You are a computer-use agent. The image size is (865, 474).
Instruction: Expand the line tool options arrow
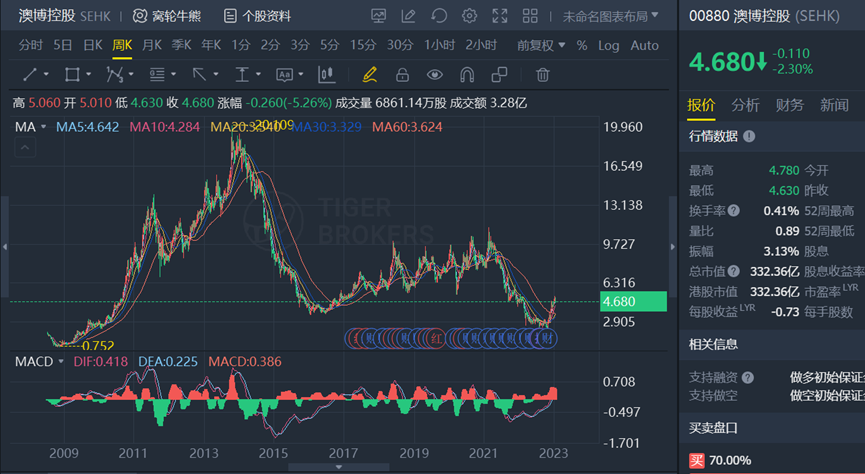tap(46, 74)
